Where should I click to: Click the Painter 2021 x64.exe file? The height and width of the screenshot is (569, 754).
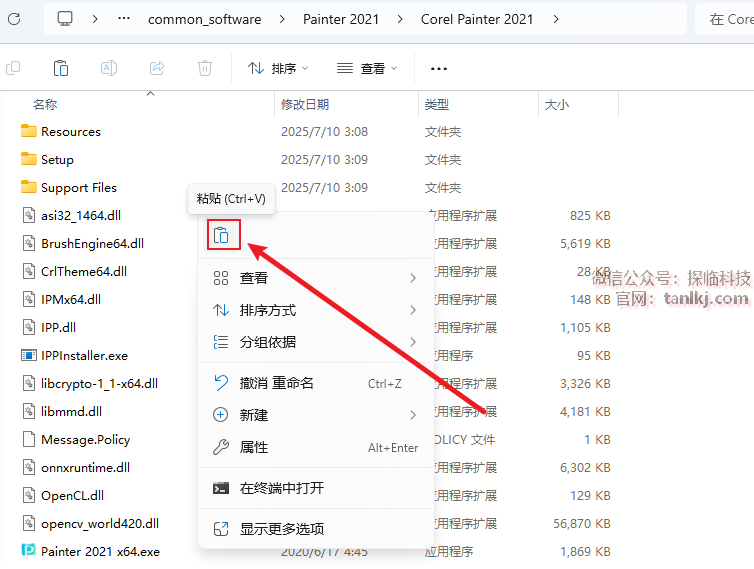pyautogui.click(x=99, y=551)
